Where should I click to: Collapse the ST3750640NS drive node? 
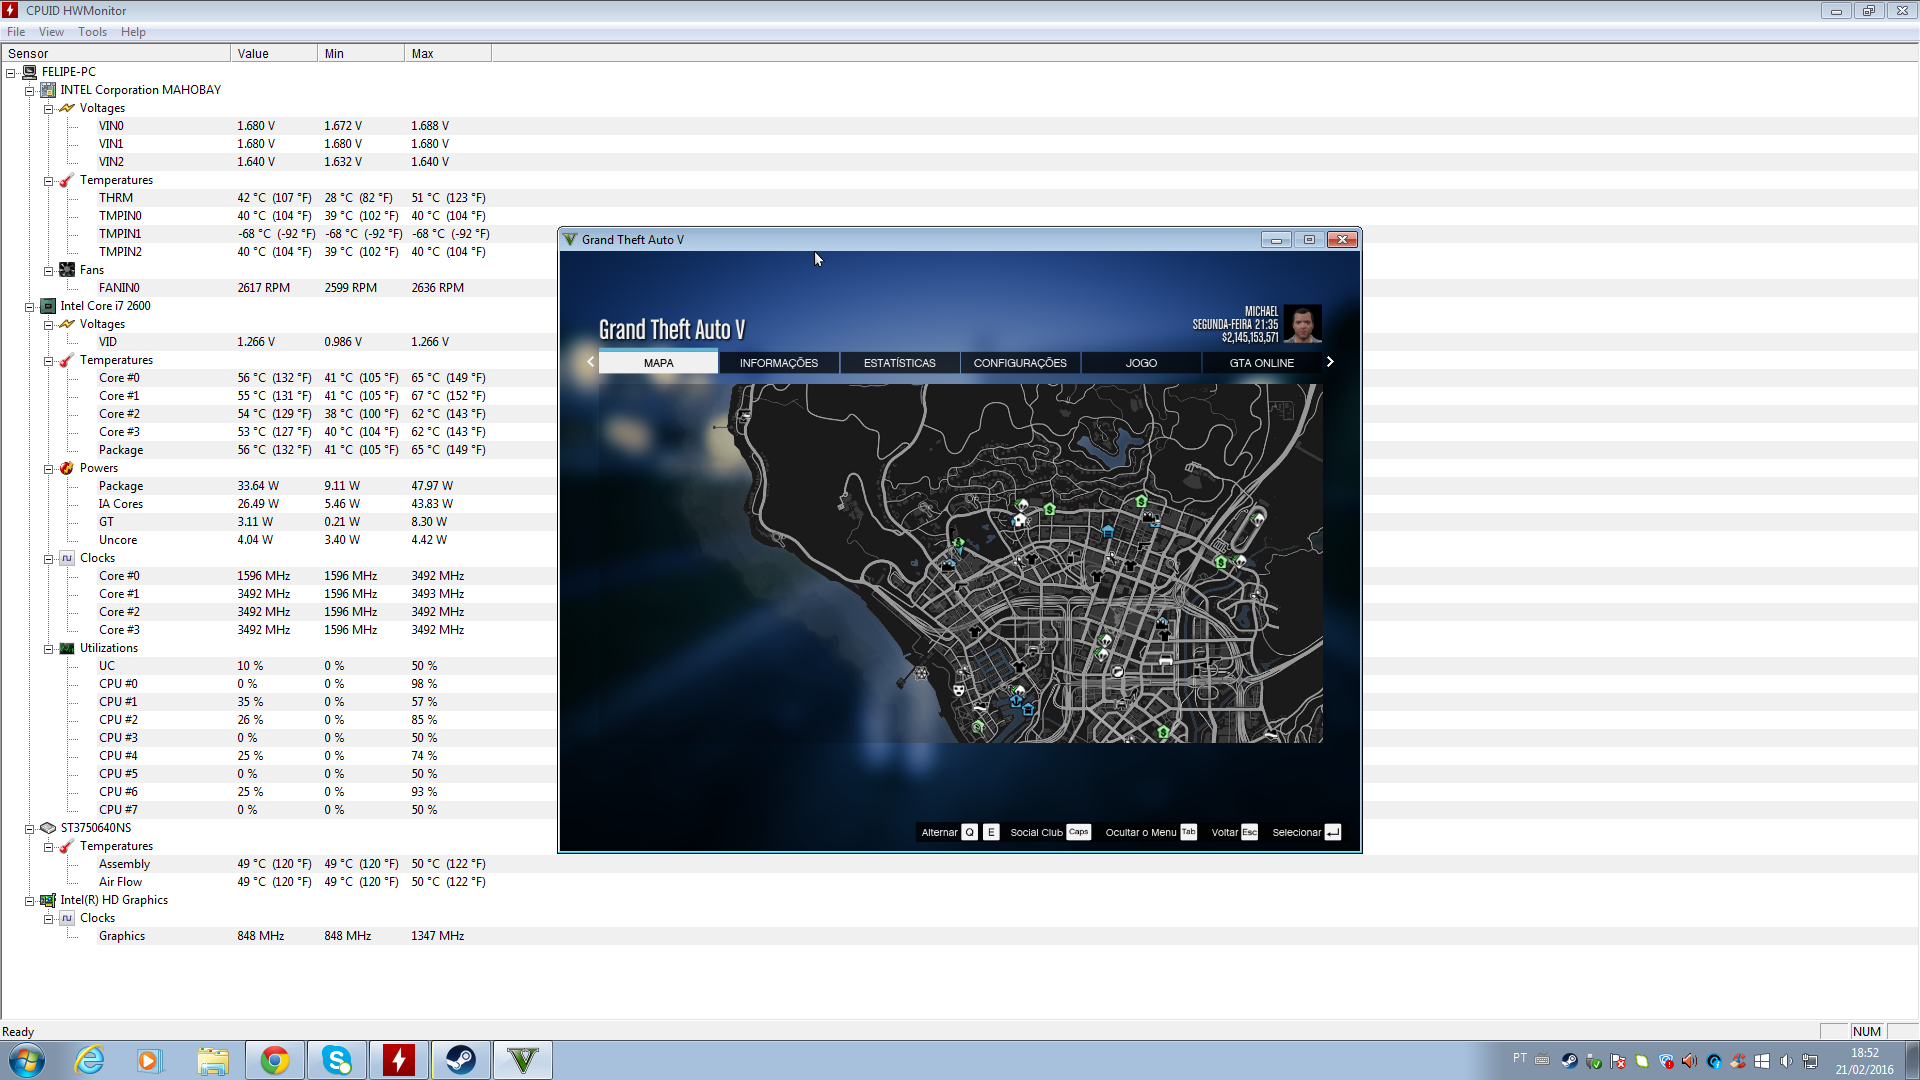click(30, 829)
